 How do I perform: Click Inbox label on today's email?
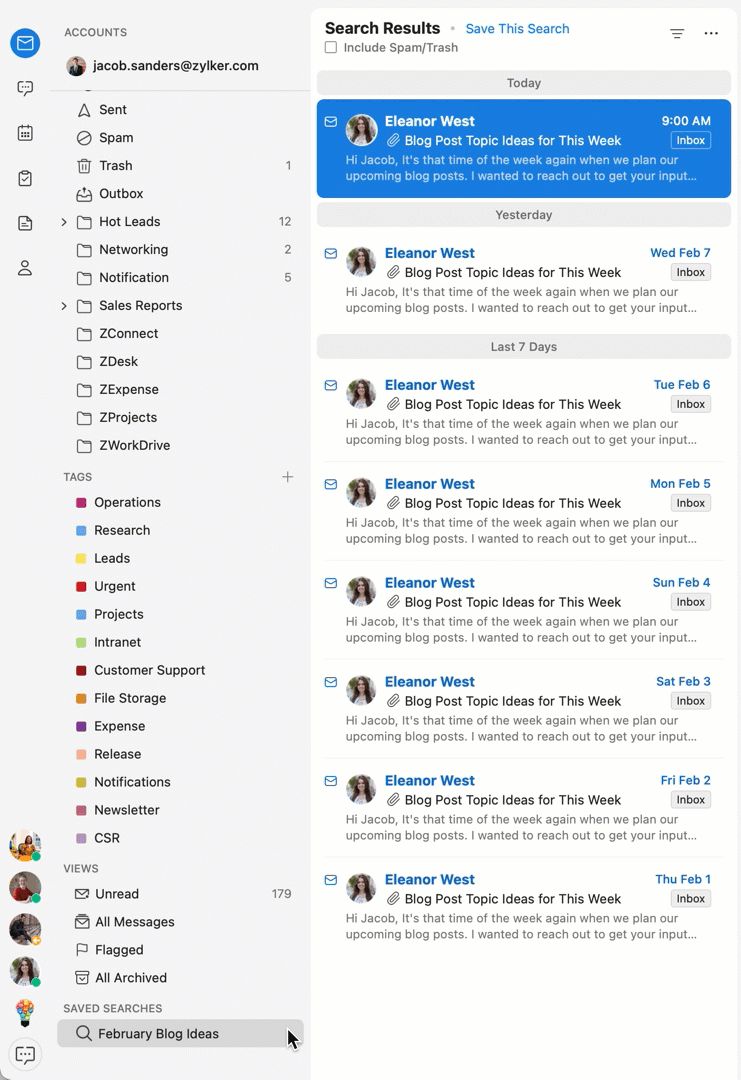(691, 141)
